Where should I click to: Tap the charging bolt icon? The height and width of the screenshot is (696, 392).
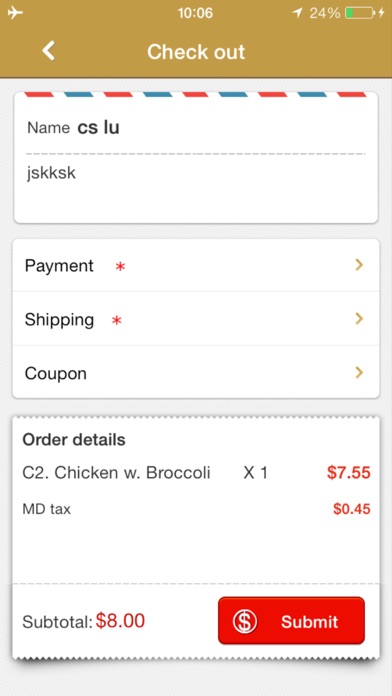381,13
